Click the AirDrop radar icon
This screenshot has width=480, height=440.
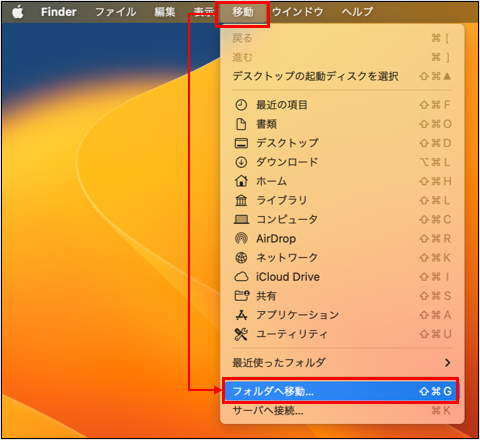pos(241,239)
